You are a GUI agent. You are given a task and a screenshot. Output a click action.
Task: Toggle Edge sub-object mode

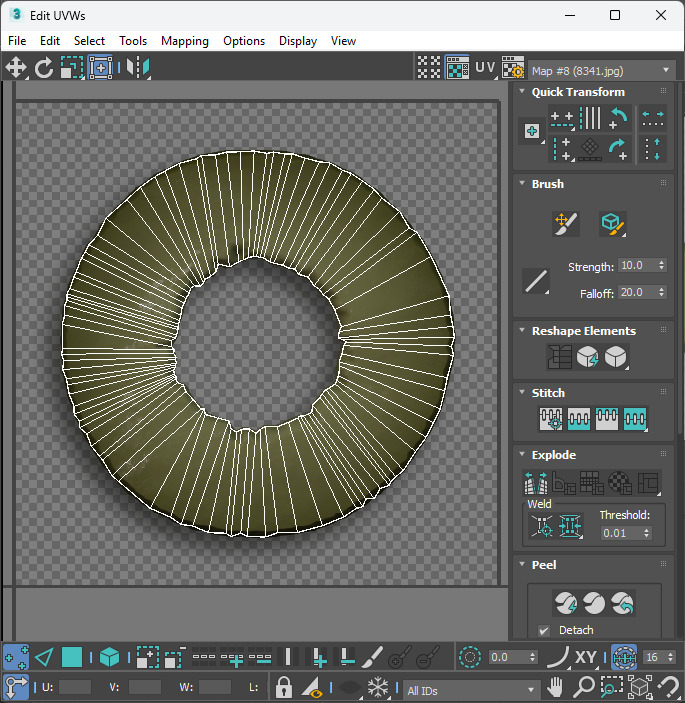pos(44,657)
